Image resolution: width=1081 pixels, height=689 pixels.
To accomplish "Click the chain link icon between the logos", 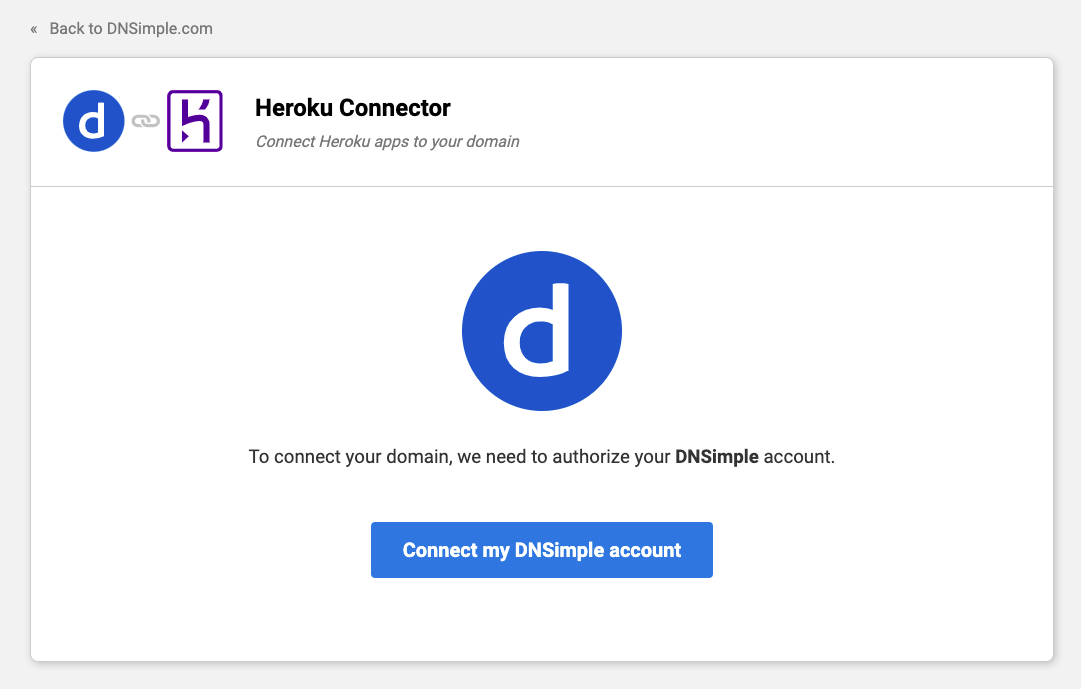I will 143,120.
